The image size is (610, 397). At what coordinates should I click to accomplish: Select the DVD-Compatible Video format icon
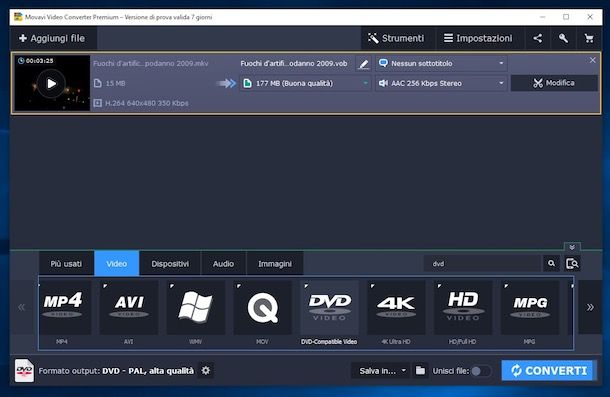[x=330, y=307]
